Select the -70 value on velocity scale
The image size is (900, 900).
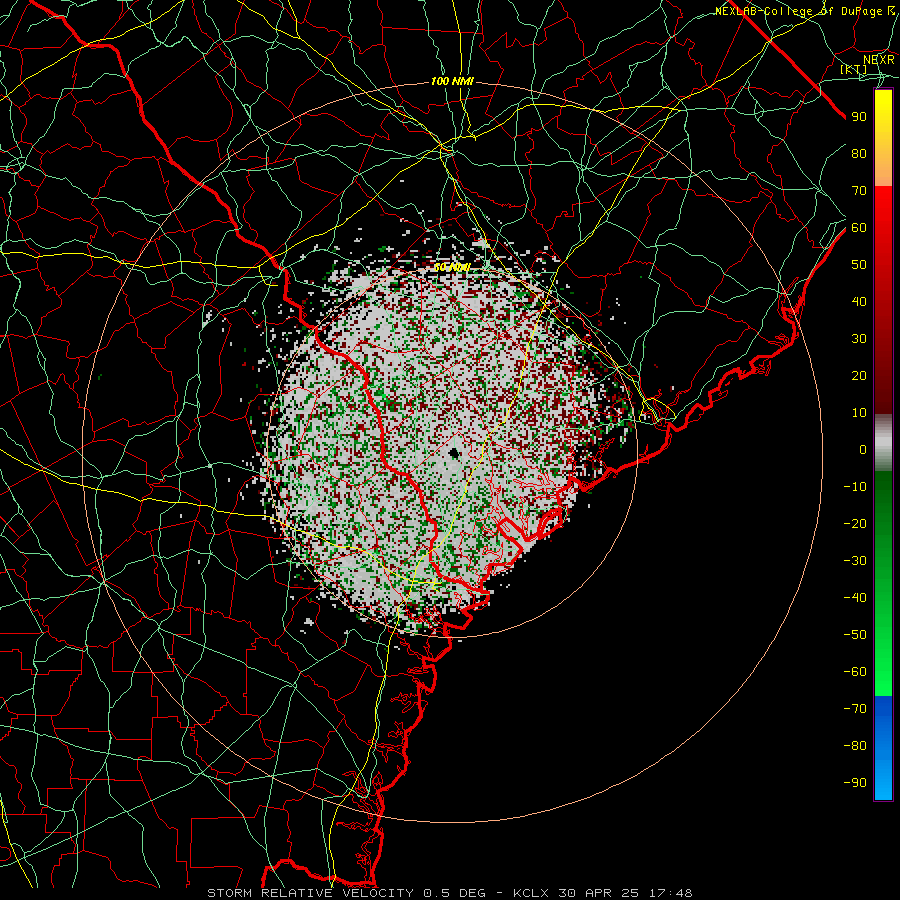point(855,709)
